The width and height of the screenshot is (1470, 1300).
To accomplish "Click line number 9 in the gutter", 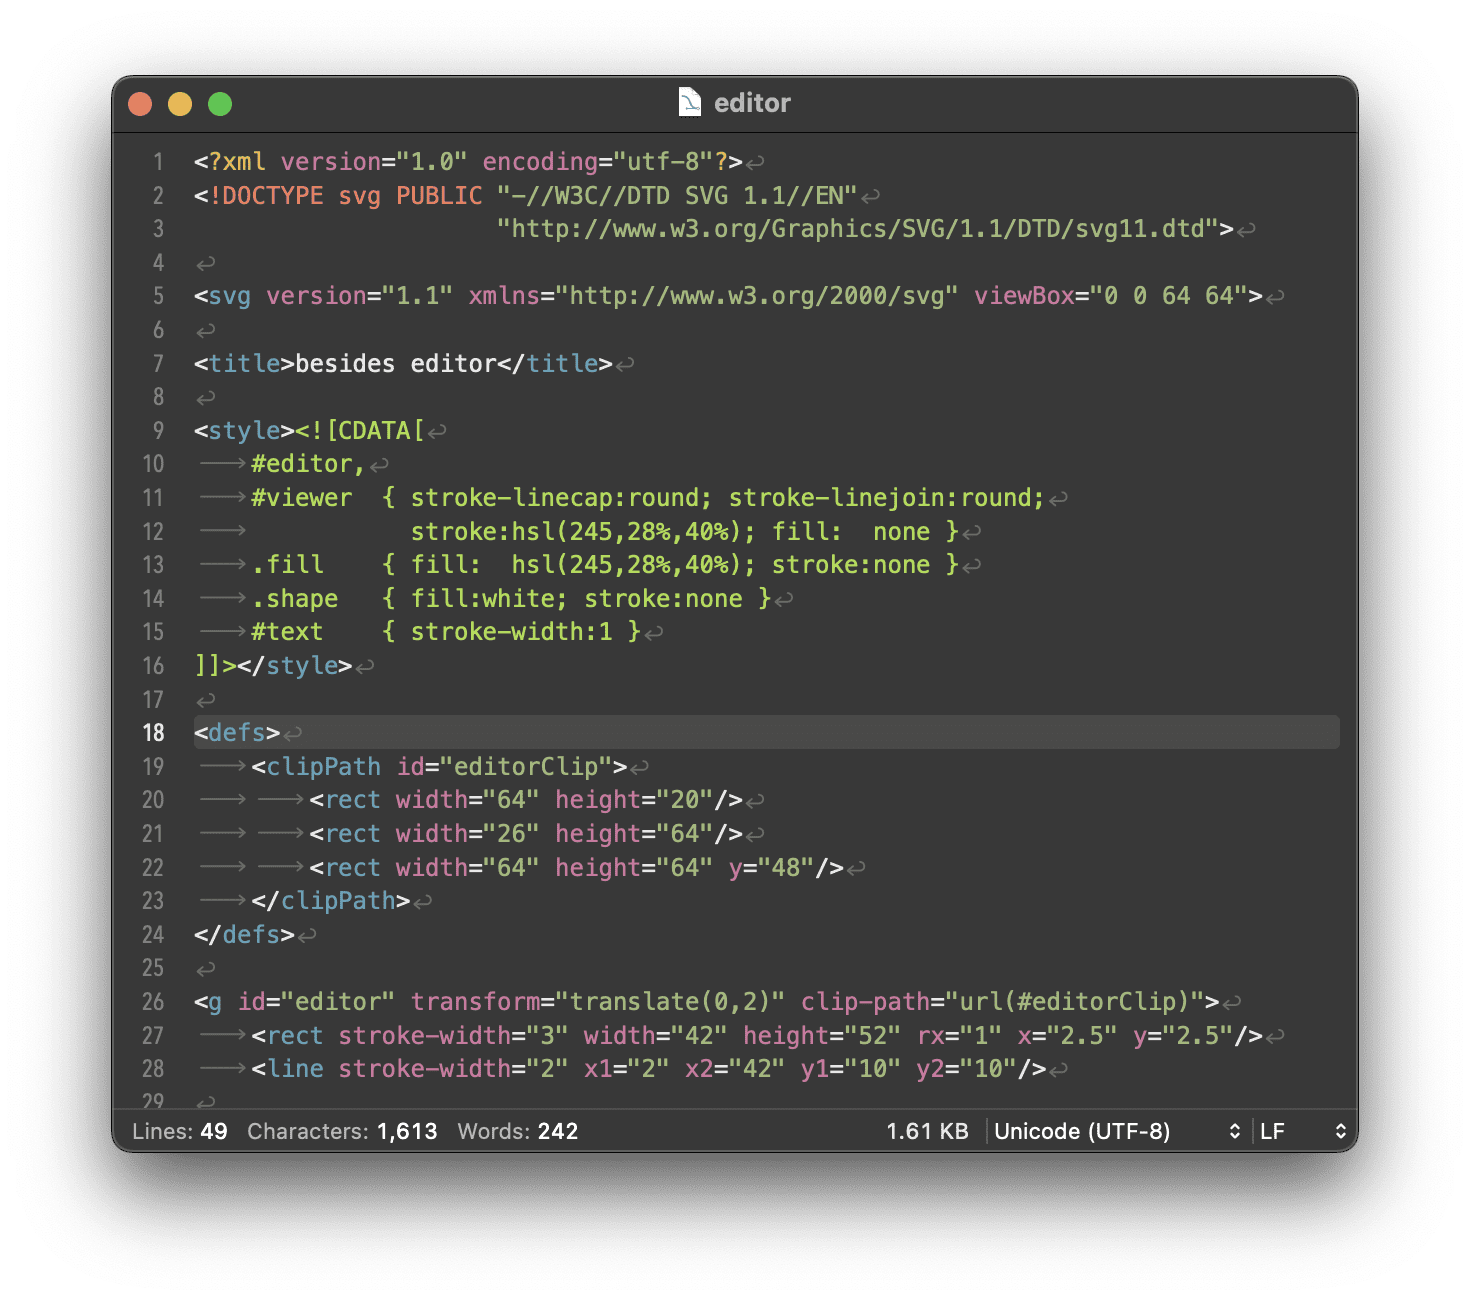I will click(158, 431).
